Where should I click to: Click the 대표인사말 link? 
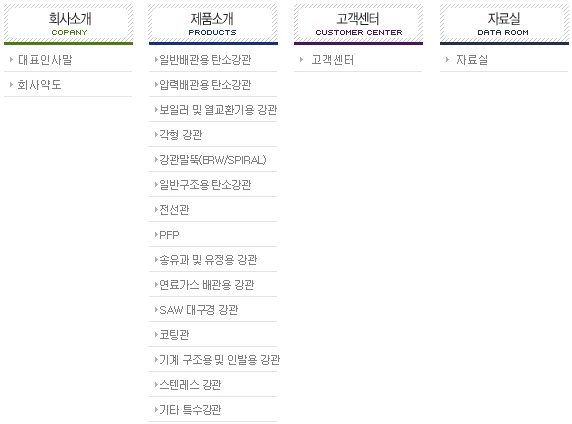click(45, 59)
